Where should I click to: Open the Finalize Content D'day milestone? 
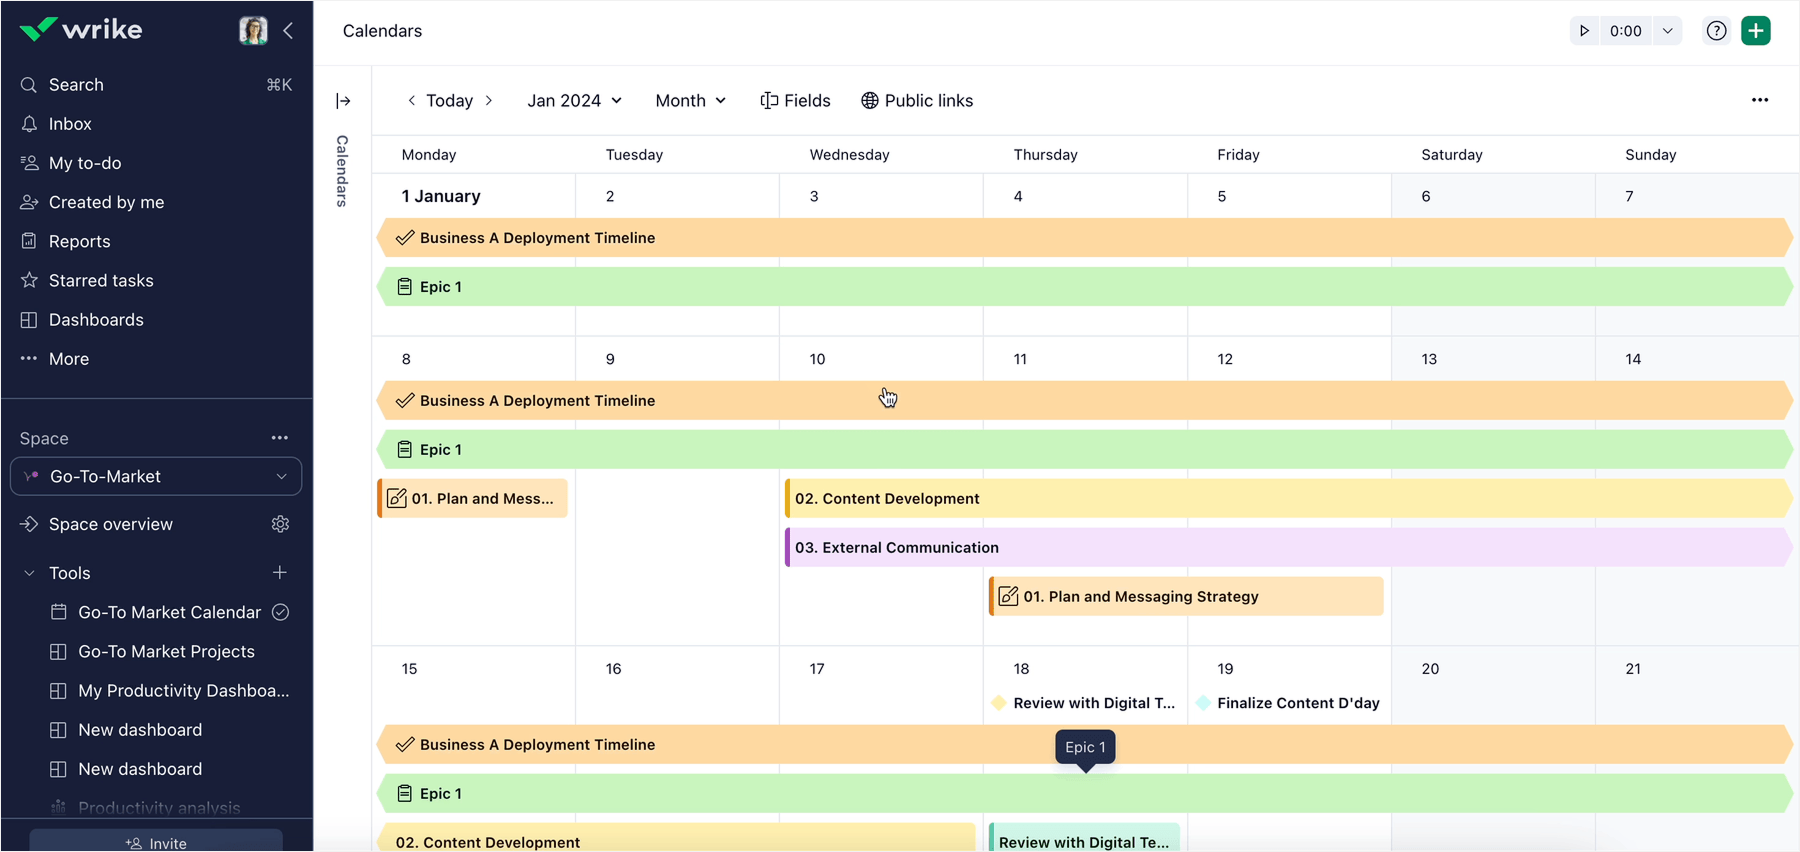pyautogui.click(x=1288, y=703)
